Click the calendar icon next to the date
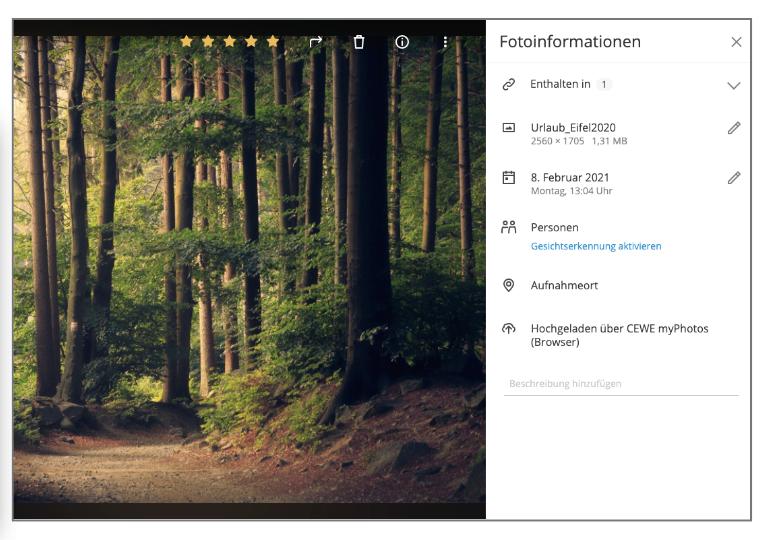The width and height of the screenshot is (764, 540). tap(509, 177)
